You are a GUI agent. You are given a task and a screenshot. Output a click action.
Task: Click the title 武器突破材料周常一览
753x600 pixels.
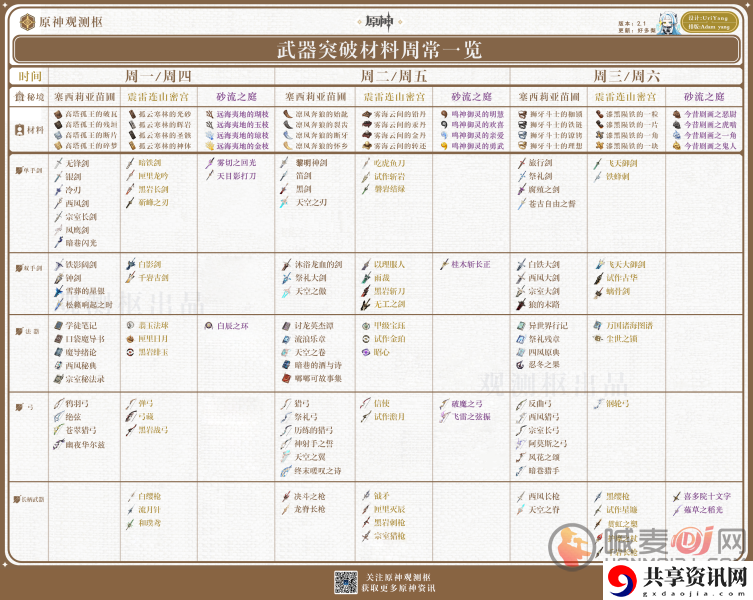click(379, 49)
